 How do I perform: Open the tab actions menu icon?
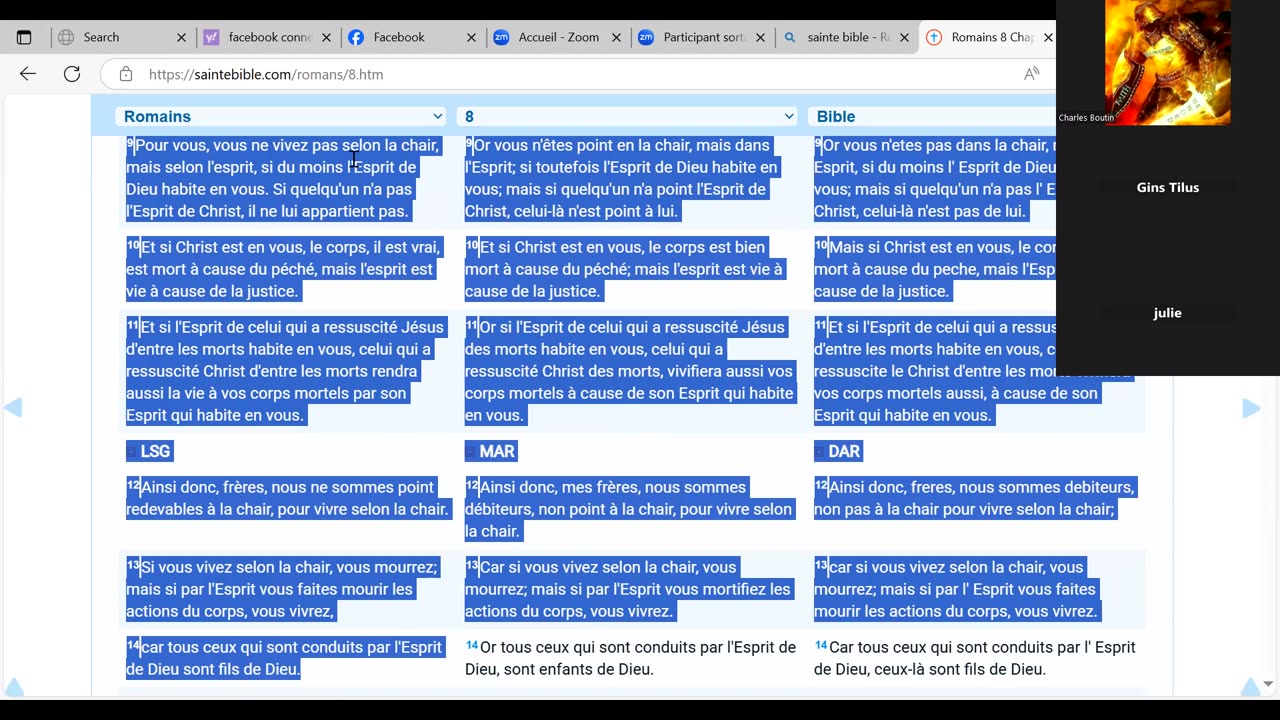[x=24, y=37]
